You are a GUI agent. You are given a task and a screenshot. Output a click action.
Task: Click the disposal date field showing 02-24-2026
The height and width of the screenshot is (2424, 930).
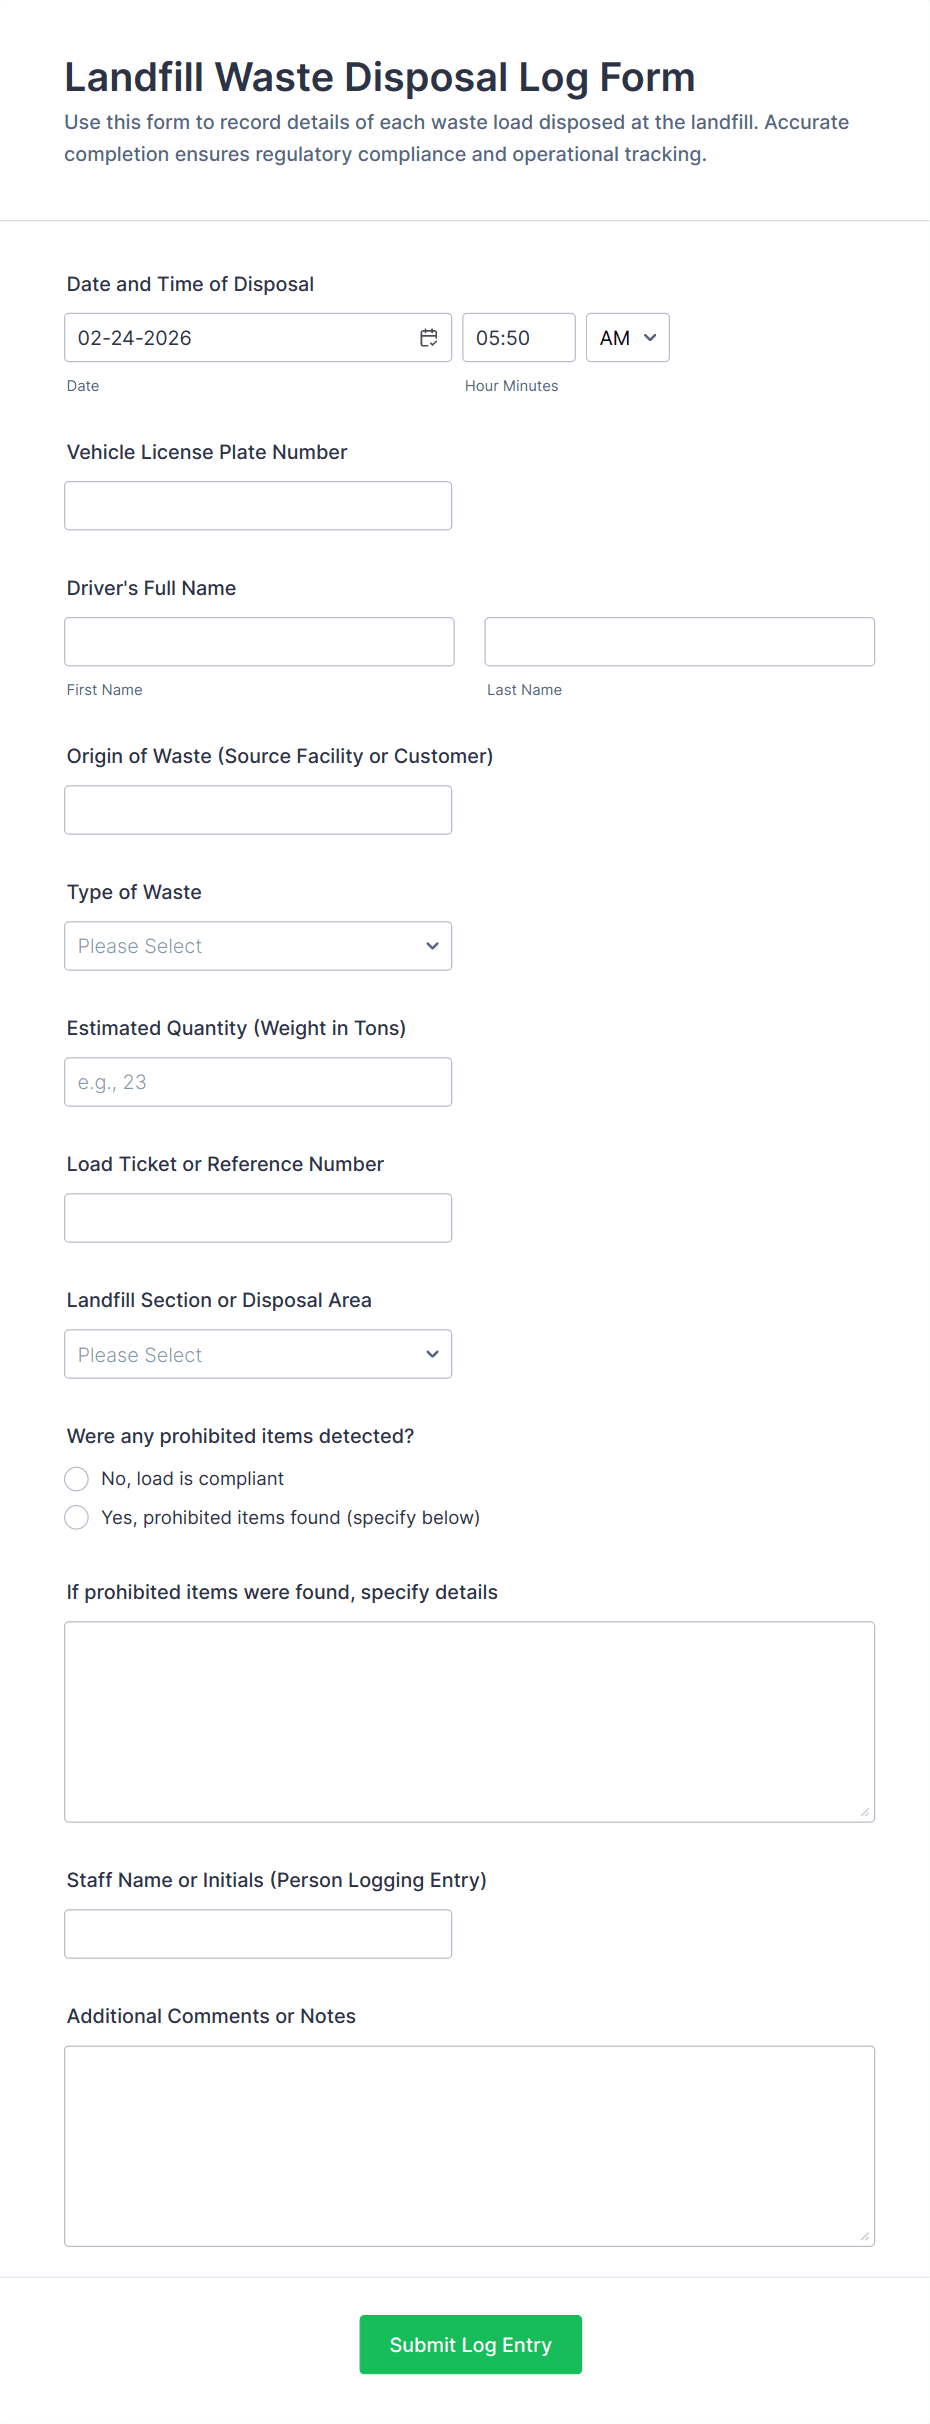240,338
